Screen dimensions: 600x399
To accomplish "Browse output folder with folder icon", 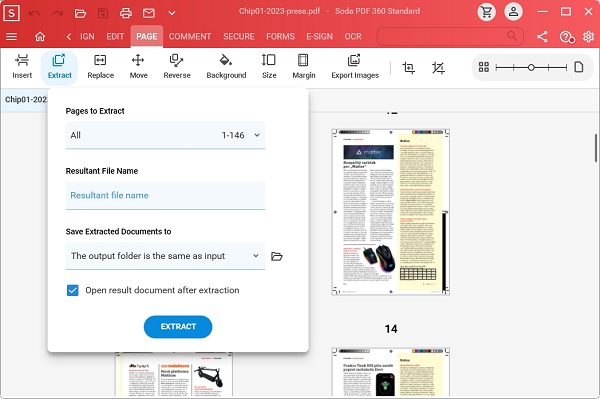I will (277, 256).
